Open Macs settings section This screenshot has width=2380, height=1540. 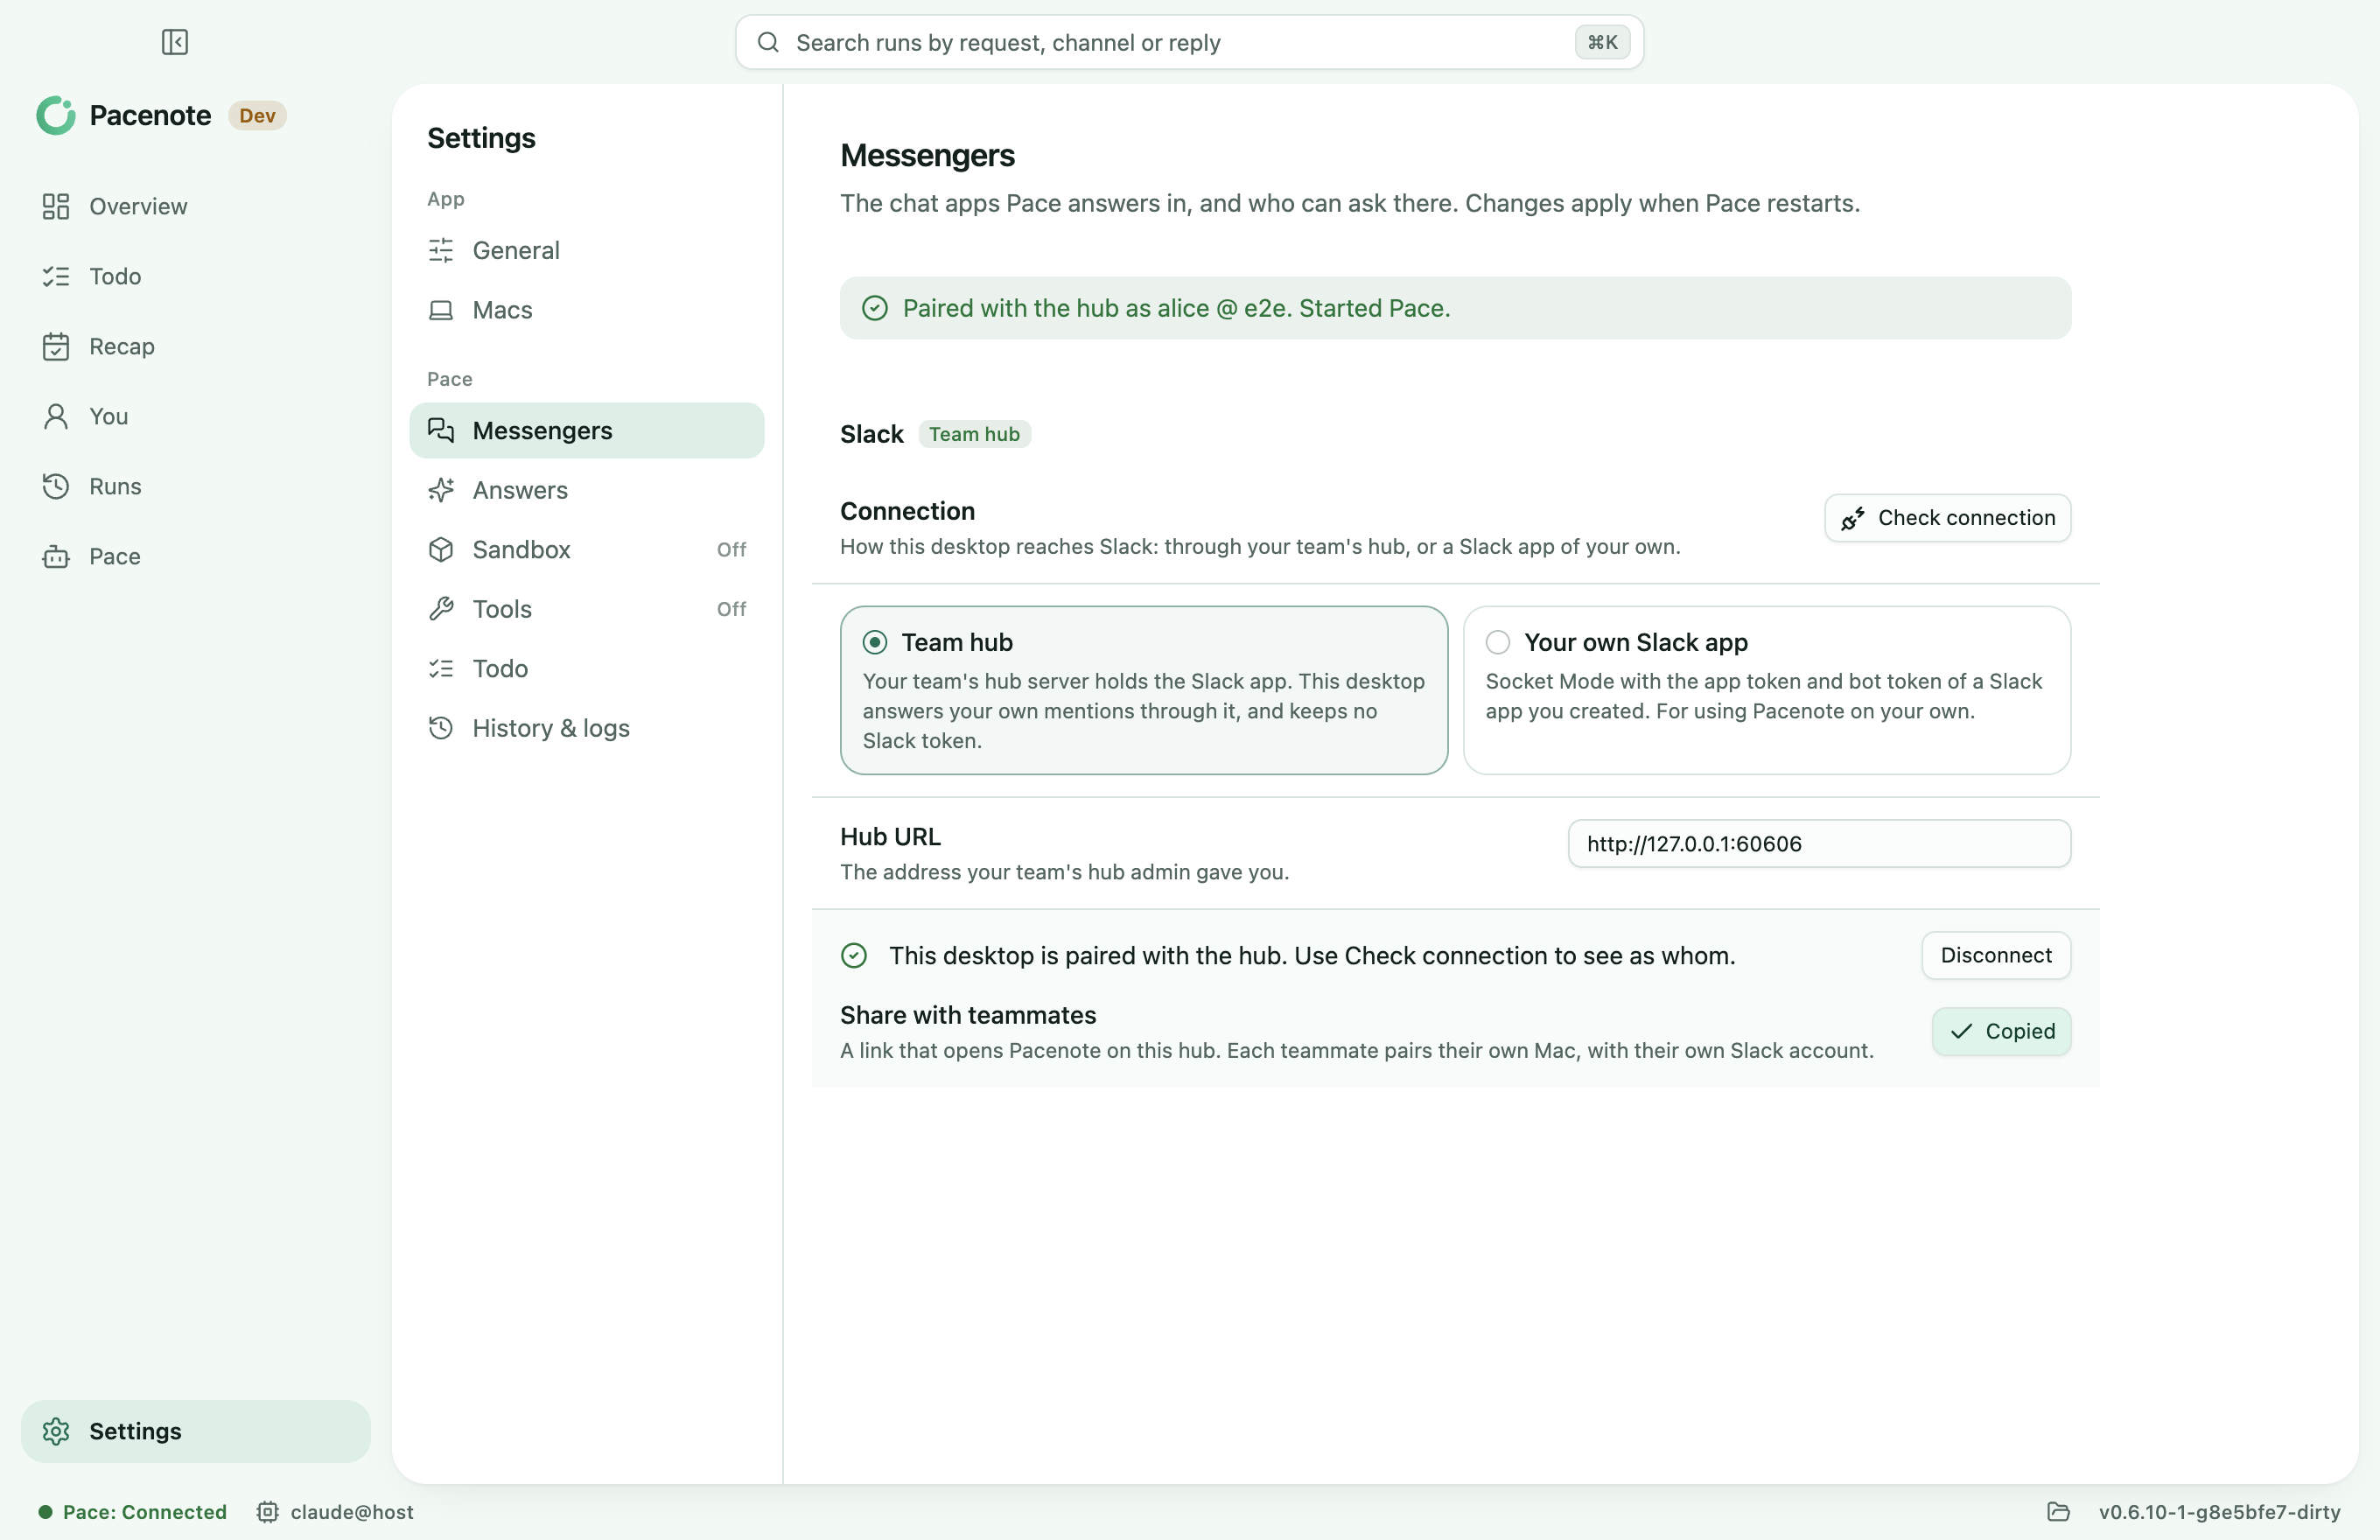click(x=587, y=310)
